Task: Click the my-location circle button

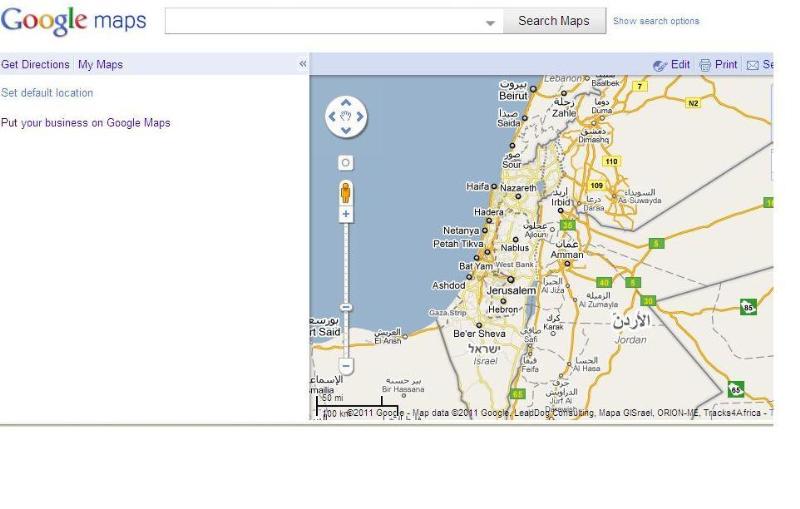Action: [x=346, y=162]
